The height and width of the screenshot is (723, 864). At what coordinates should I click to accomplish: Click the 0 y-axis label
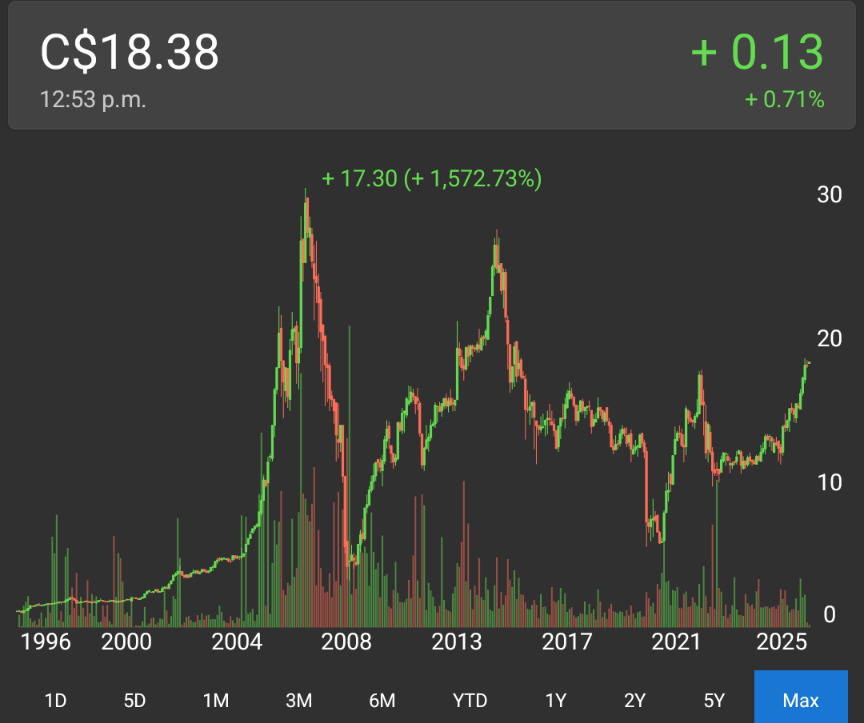tap(829, 614)
